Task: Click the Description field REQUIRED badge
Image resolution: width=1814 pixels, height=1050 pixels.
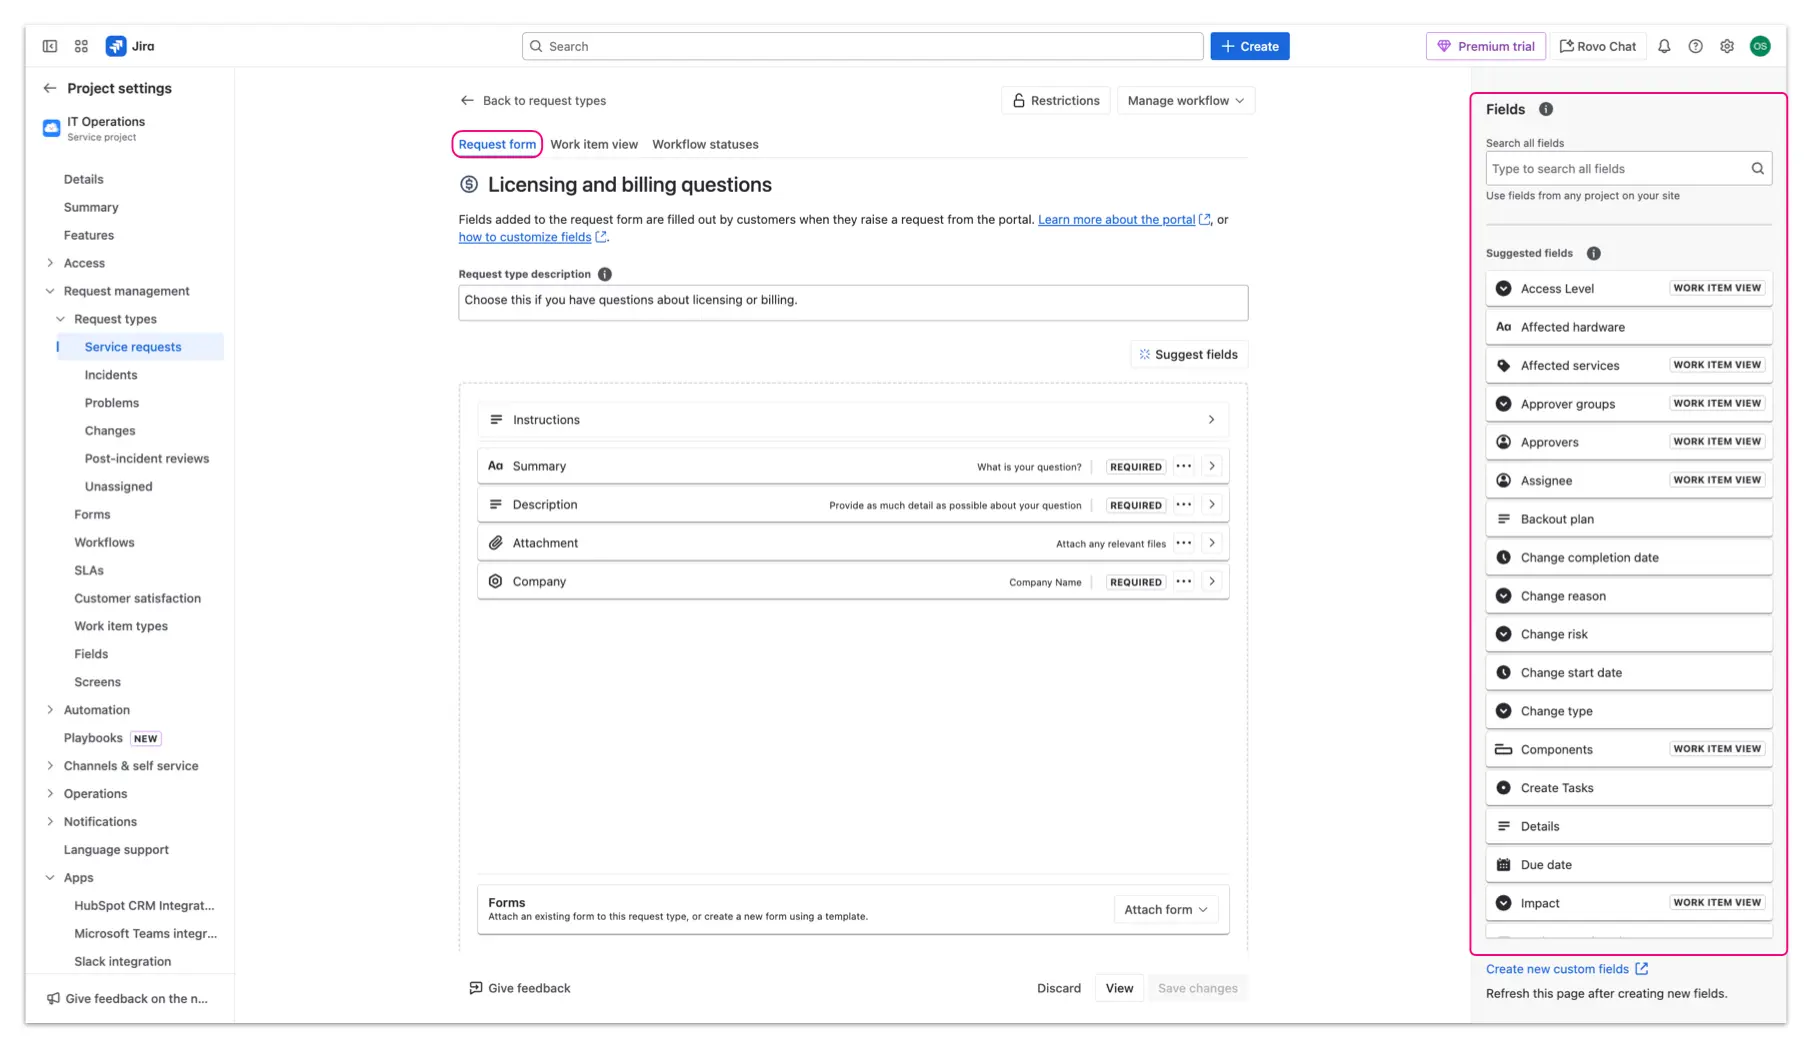Action: pyautogui.click(x=1135, y=505)
